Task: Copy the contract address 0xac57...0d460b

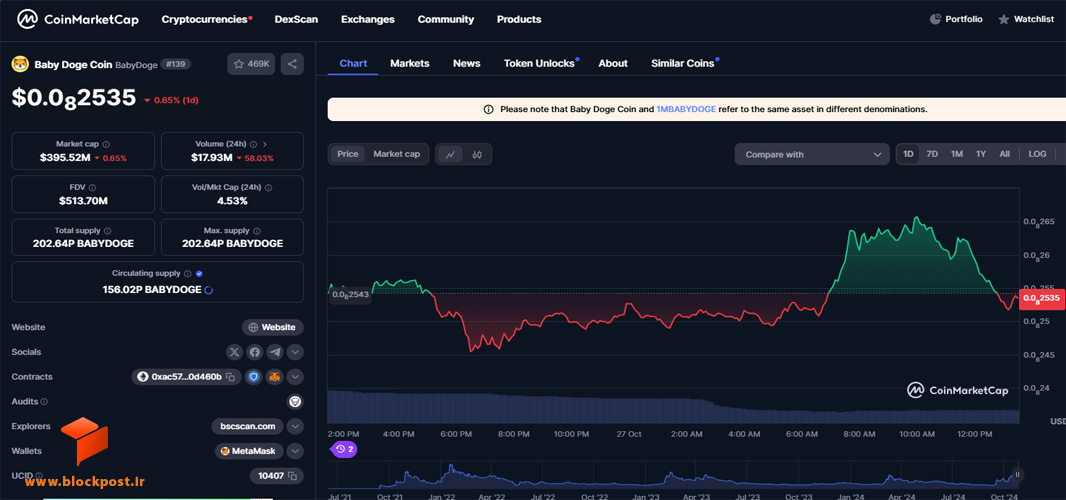Action: (230, 377)
